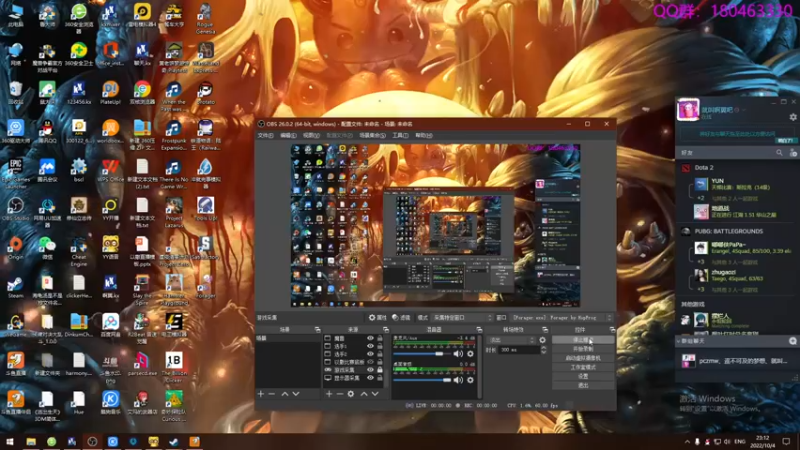The width and height of the screenshot is (800, 450).
Task: Add a new scene with plus icon
Action: pos(261,394)
